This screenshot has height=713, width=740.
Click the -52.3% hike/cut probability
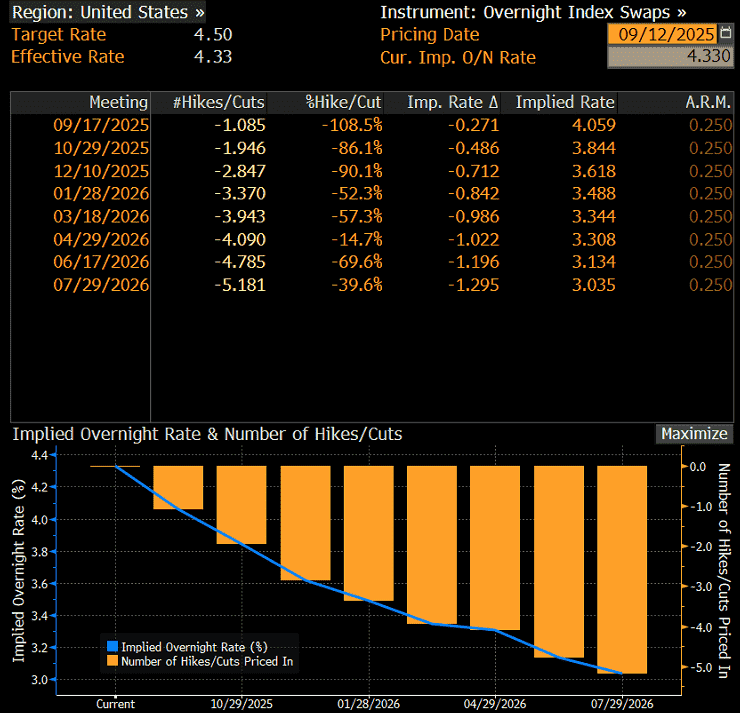pyautogui.click(x=356, y=193)
